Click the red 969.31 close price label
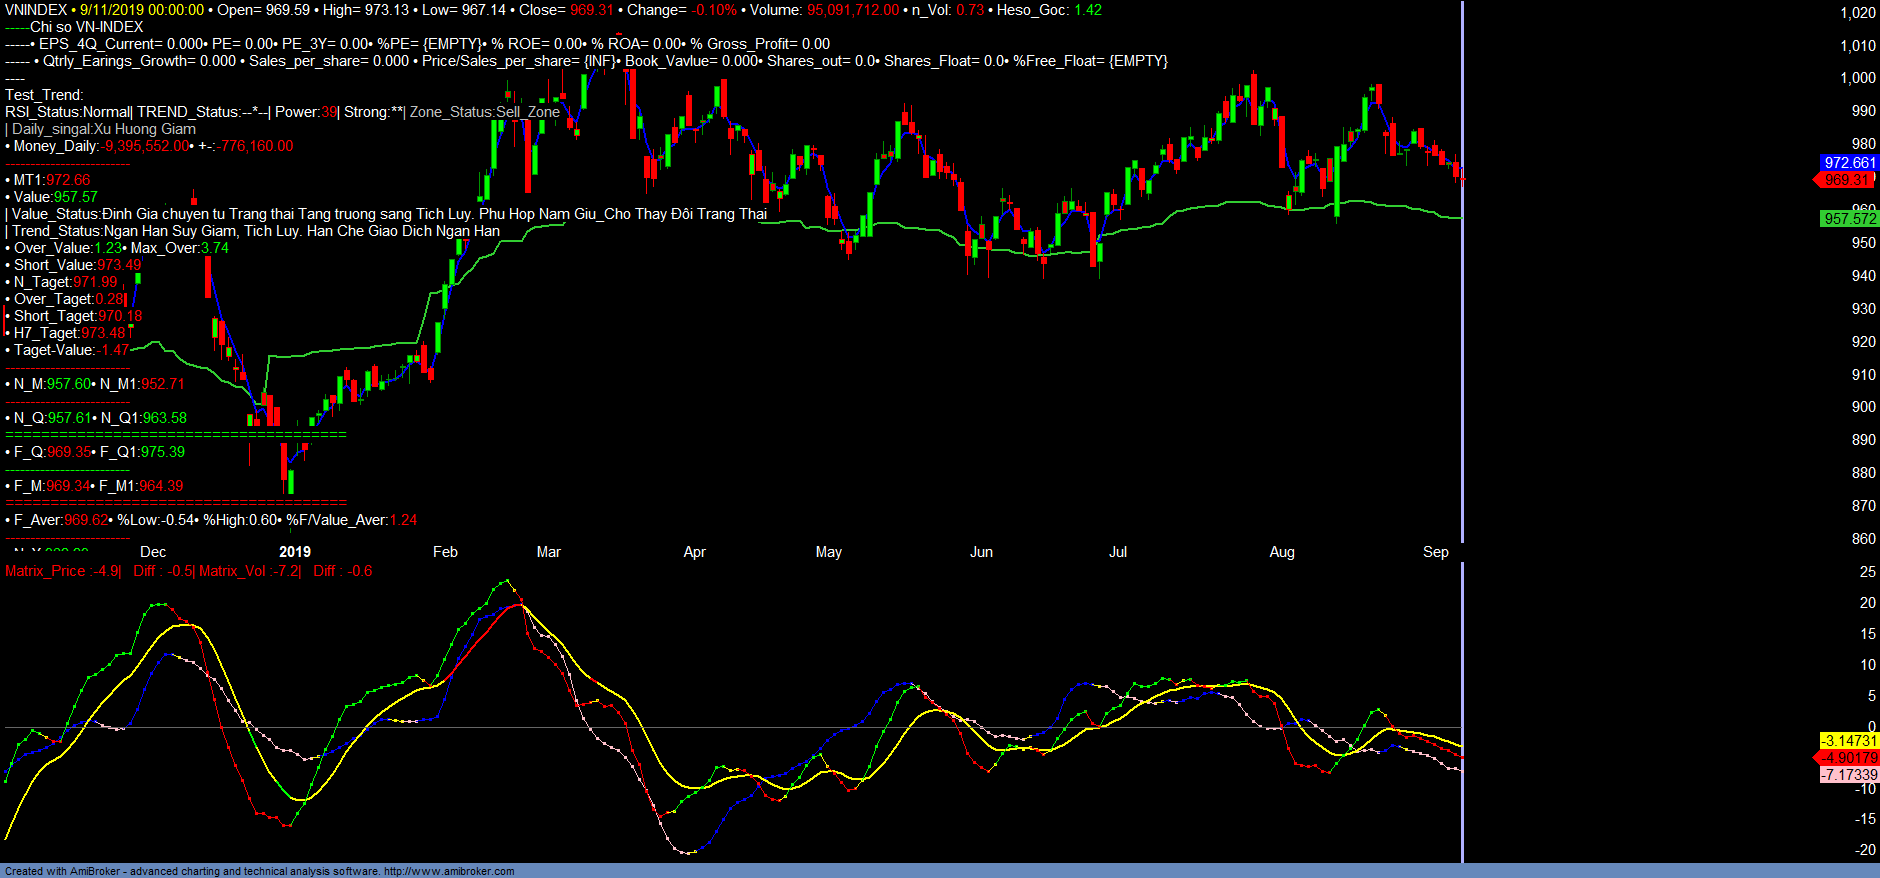The width and height of the screenshot is (1880, 878). click(1846, 180)
